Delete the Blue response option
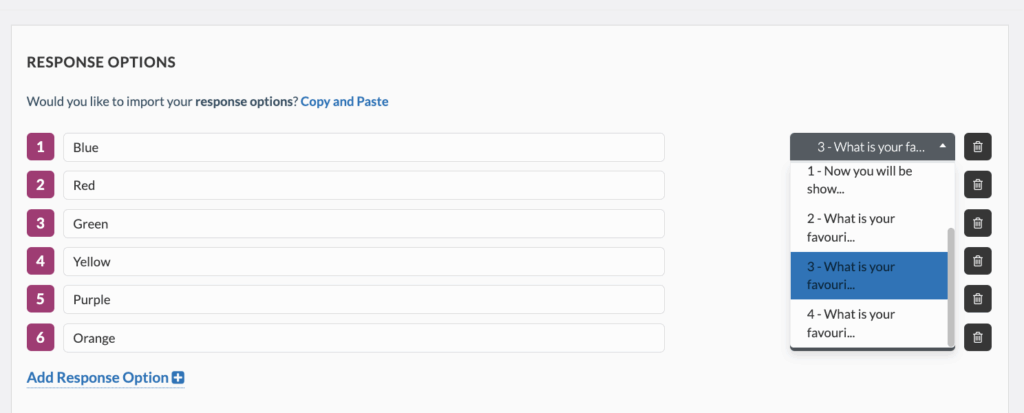This screenshot has height=413, width=1024. (x=977, y=147)
